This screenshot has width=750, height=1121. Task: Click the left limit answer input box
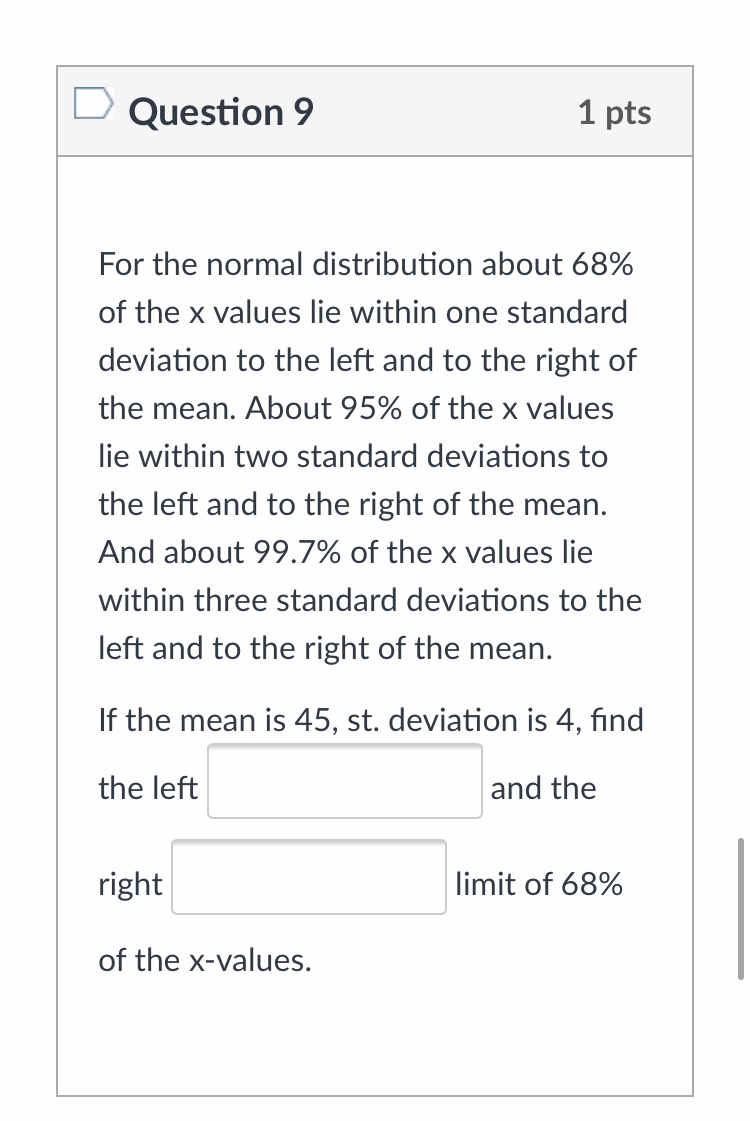coord(344,781)
